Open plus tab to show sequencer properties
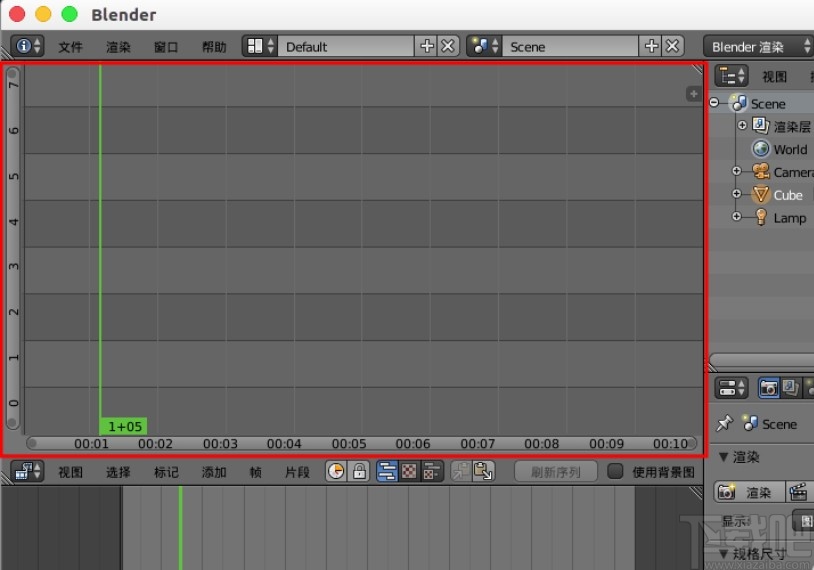Viewport: 814px width, 570px height. pyautogui.click(x=693, y=94)
